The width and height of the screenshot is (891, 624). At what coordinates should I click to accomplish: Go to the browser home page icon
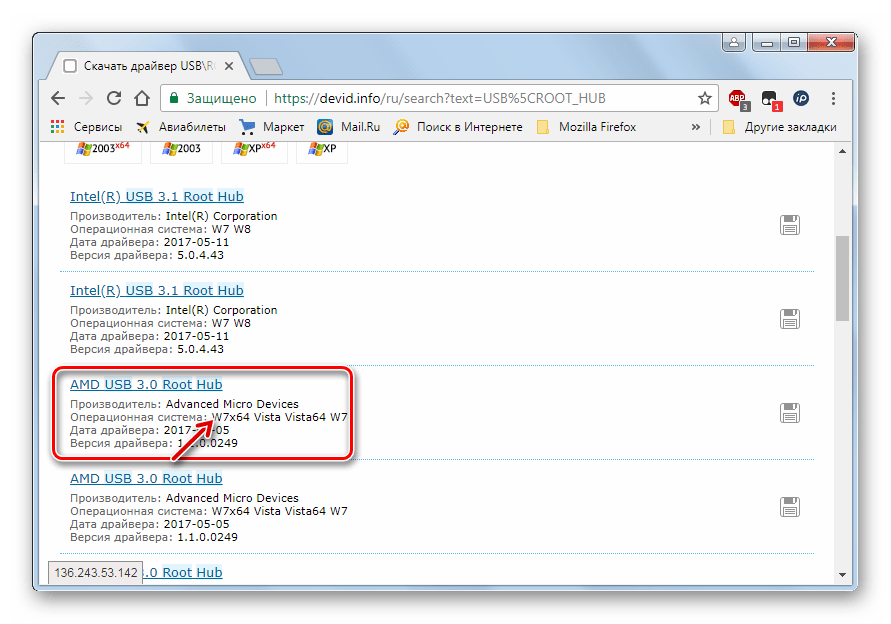tap(142, 98)
